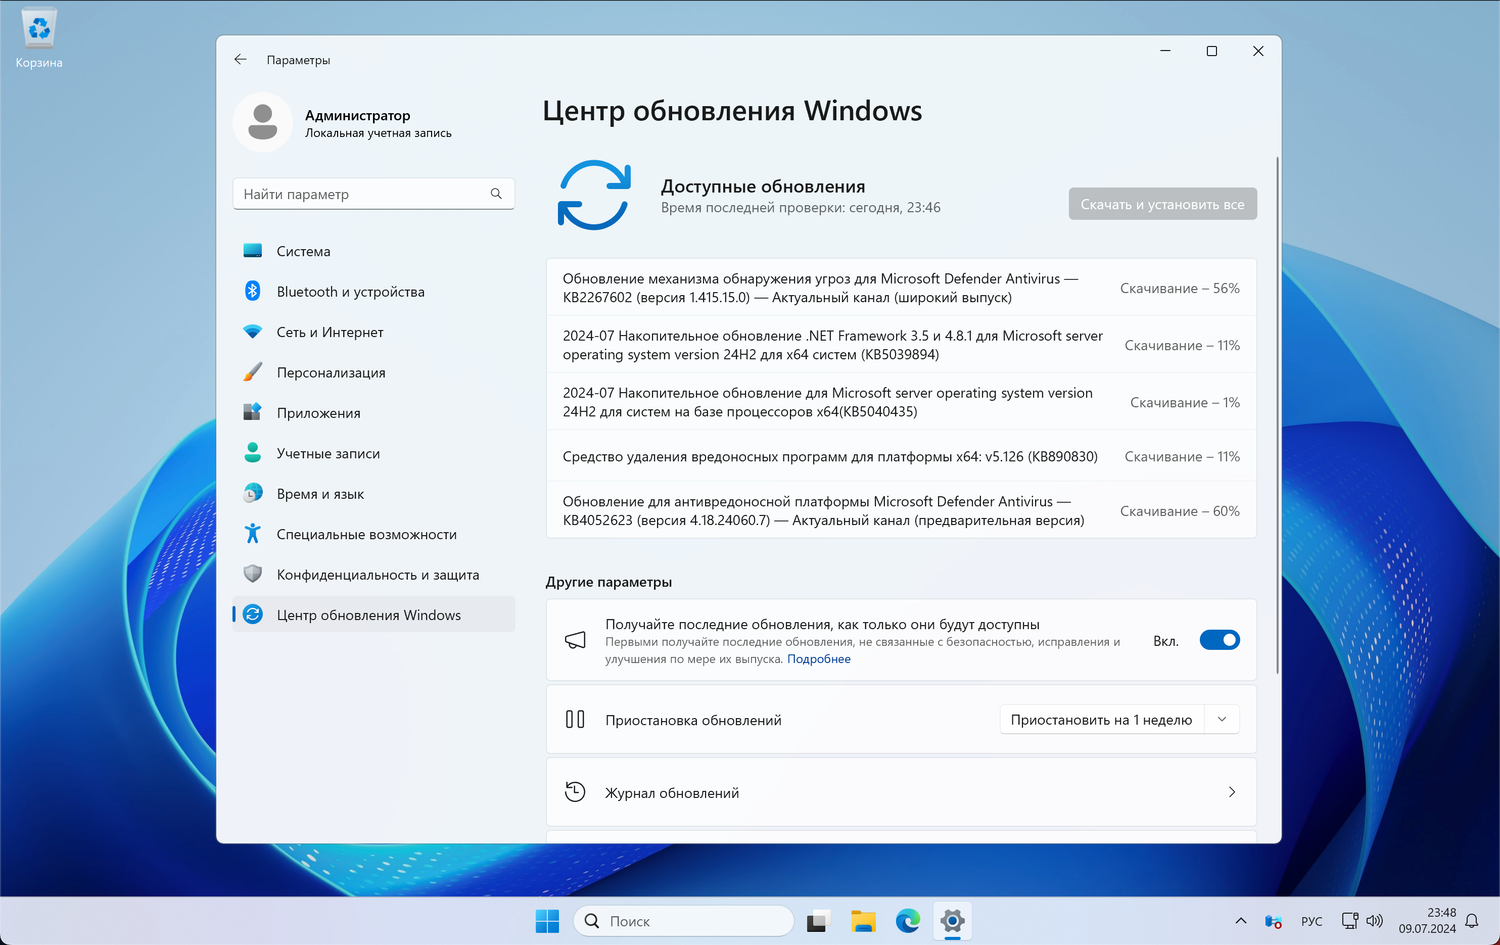
Task: Click the Скачивание – 60% status
Action: (1180, 511)
